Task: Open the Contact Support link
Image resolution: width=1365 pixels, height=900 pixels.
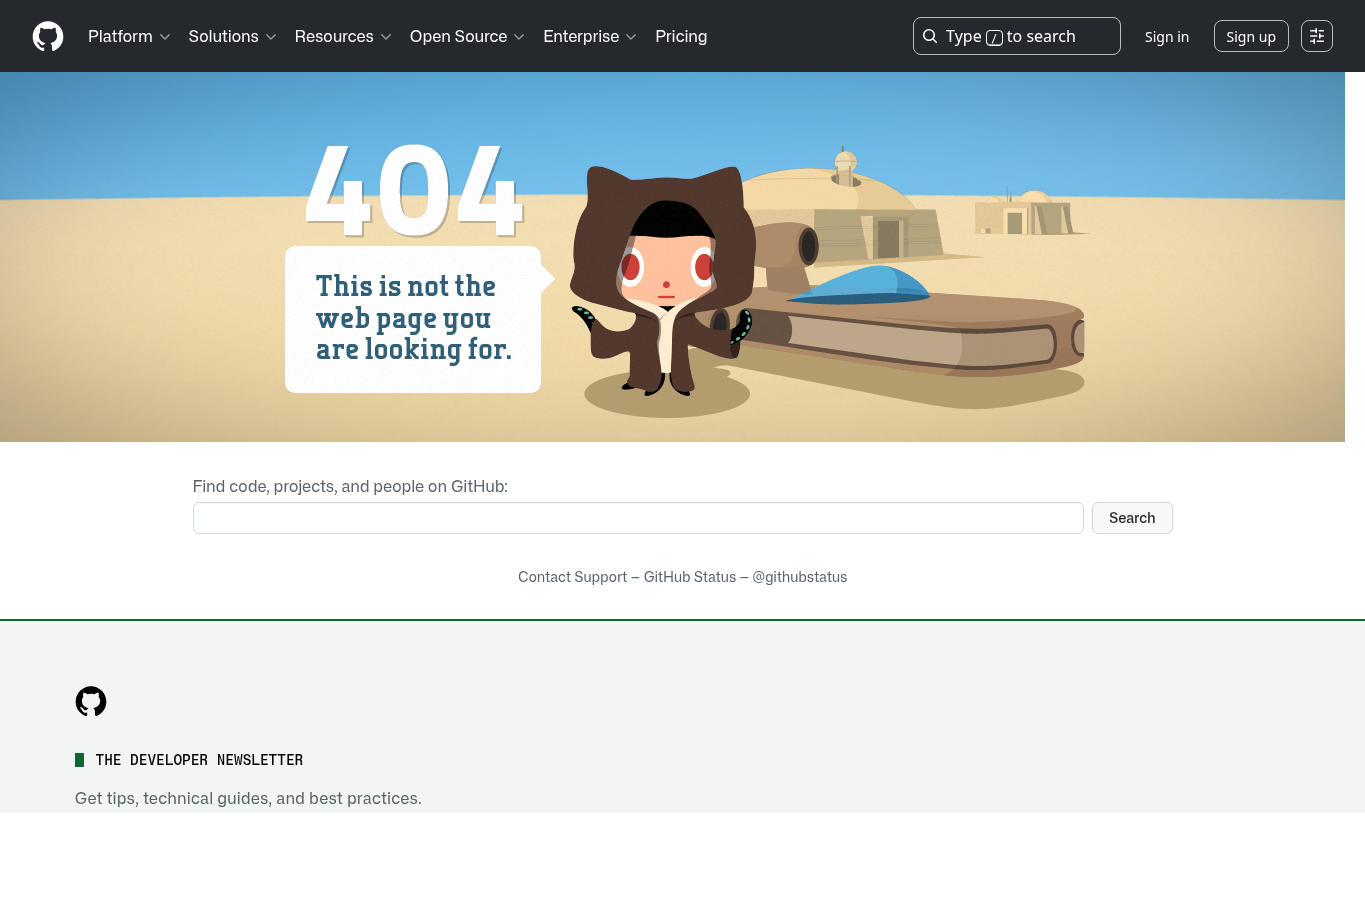Action: click(x=572, y=577)
